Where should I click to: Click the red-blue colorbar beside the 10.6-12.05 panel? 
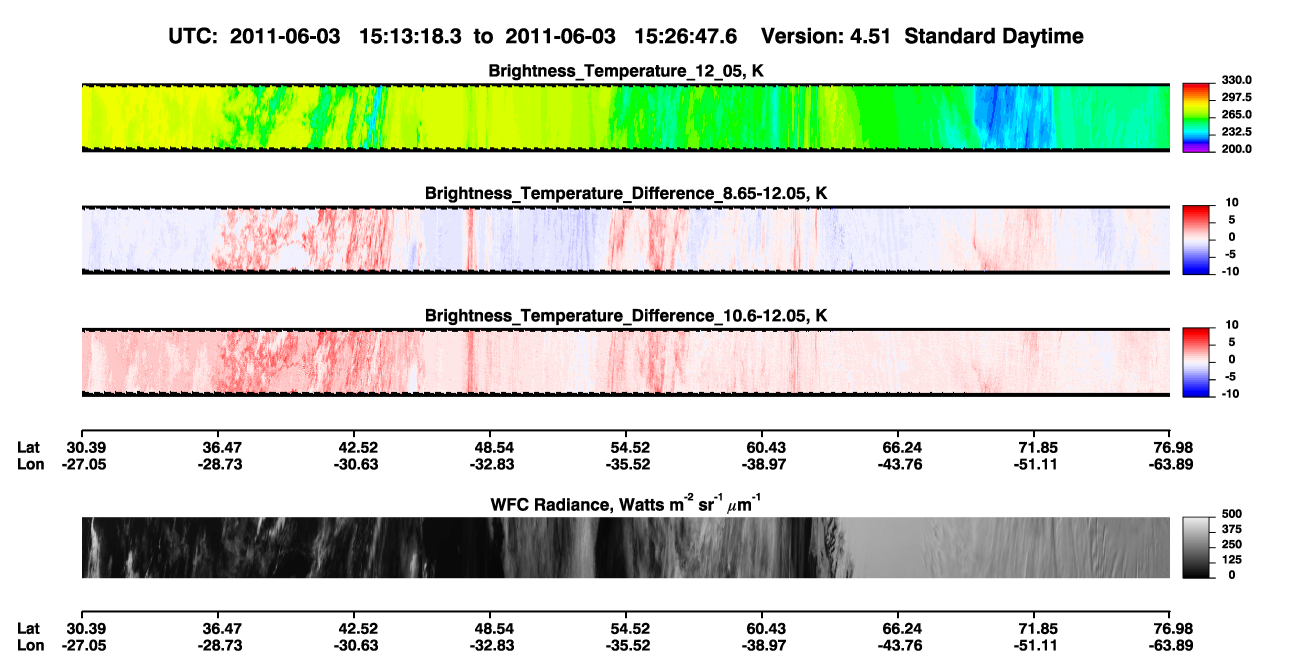coord(1197,361)
